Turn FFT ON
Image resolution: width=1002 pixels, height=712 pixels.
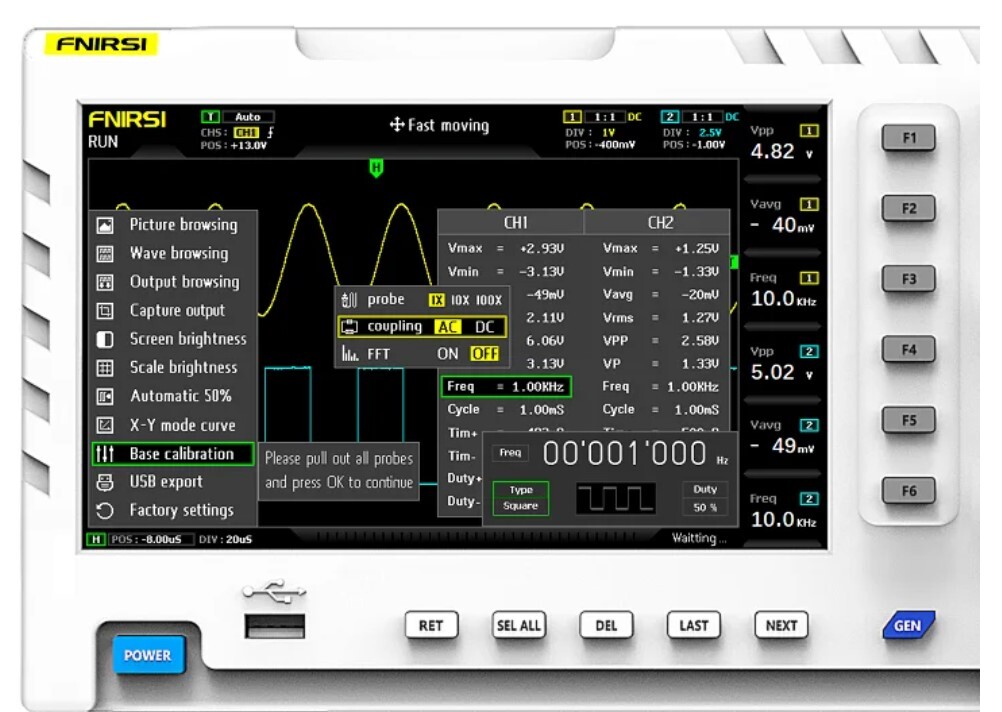(x=447, y=354)
